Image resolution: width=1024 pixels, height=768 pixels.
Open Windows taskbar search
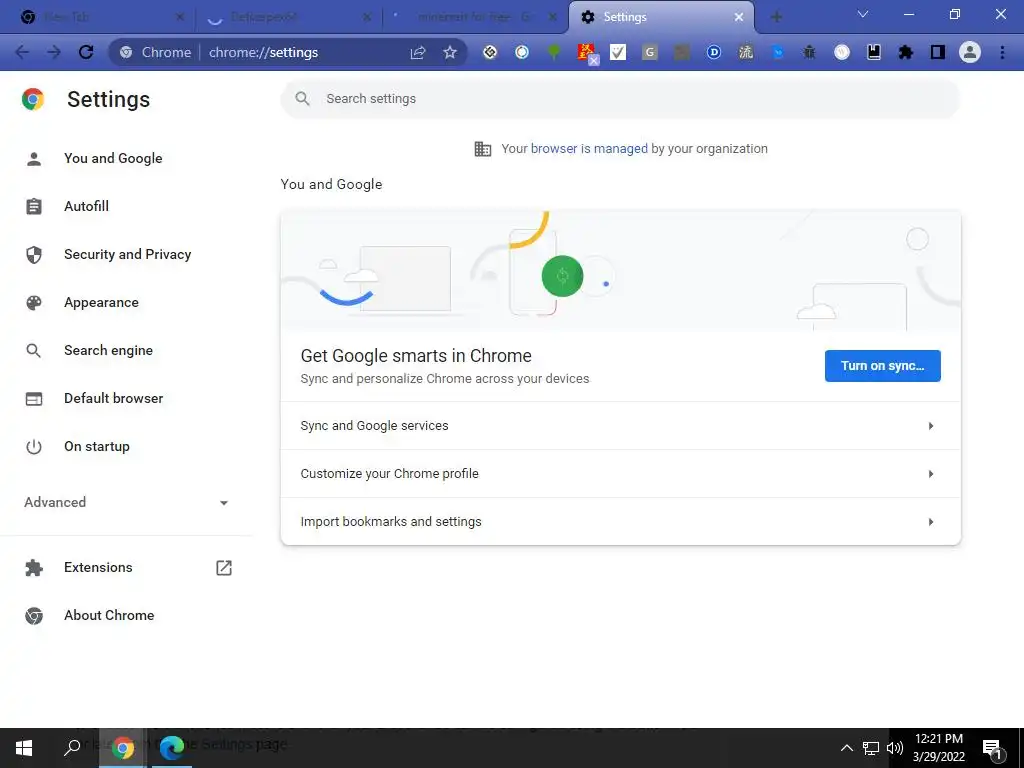click(x=72, y=748)
